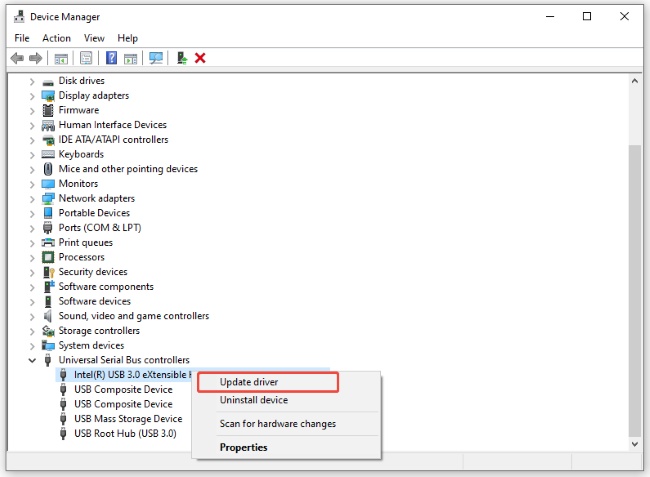Click the Storage controllers category icon
This screenshot has width=650, height=477.
(48, 331)
